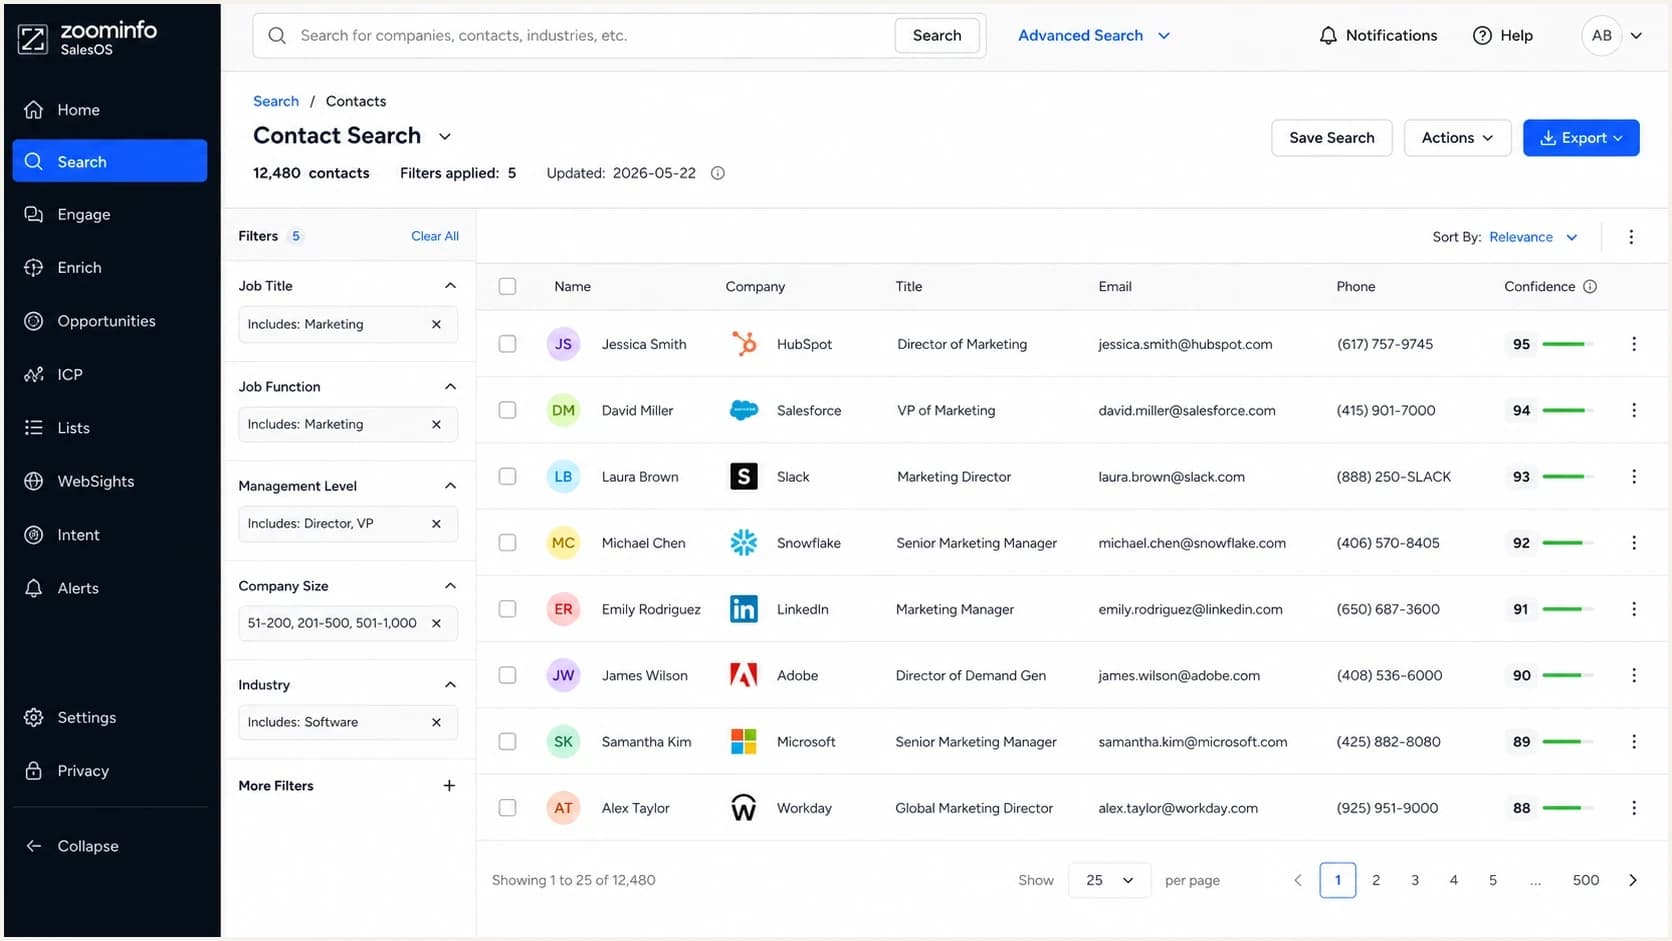Collapse the Industry filter section
The height and width of the screenshot is (941, 1672).
(450, 685)
